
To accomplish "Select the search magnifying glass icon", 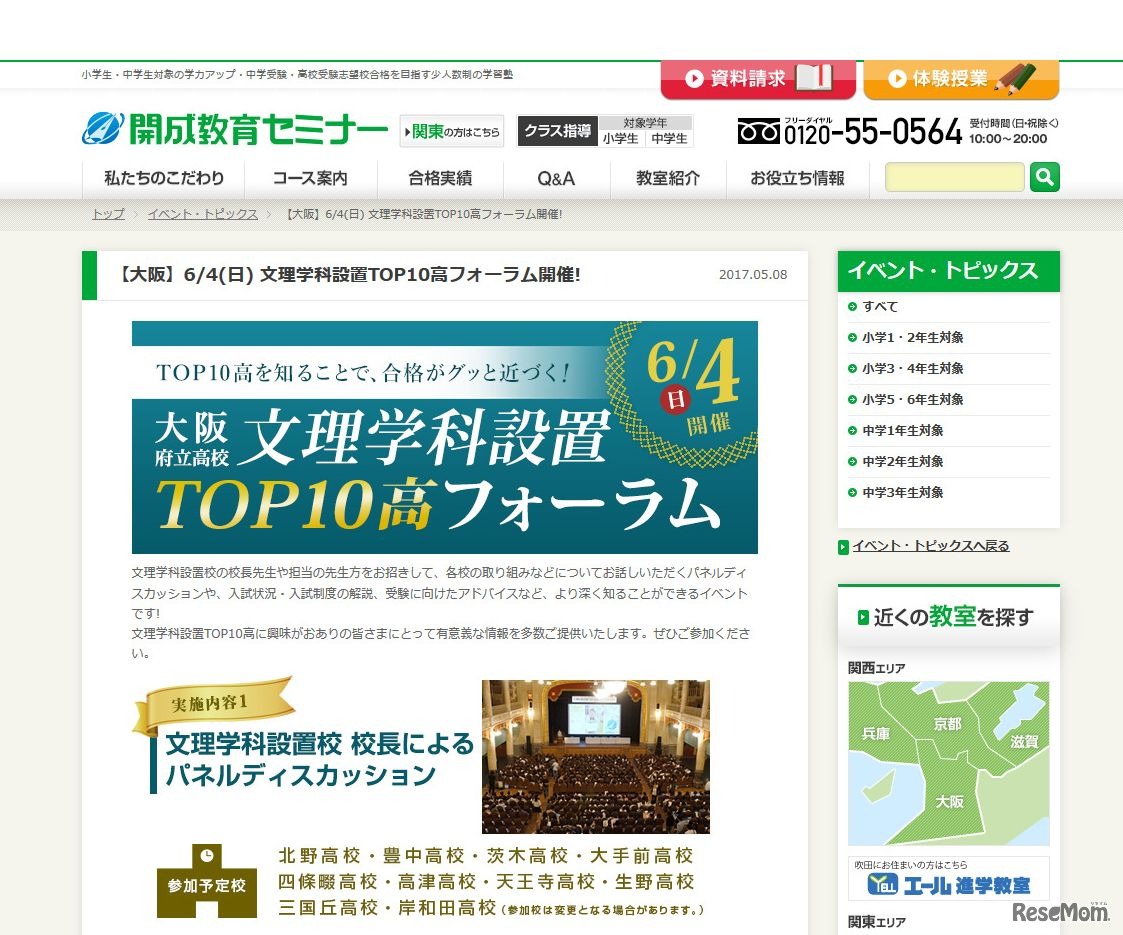I will click(x=1044, y=177).
